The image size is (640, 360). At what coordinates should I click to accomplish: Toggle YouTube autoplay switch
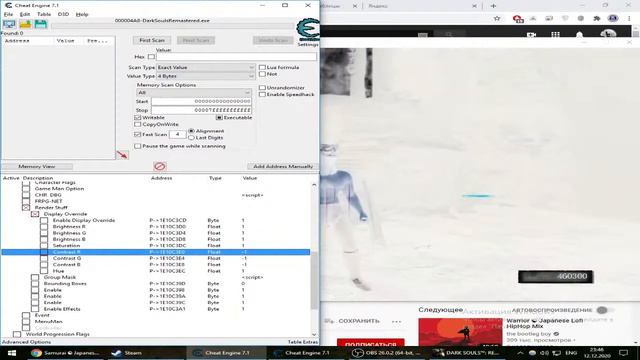pyautogui.click(x=604, y=310)
